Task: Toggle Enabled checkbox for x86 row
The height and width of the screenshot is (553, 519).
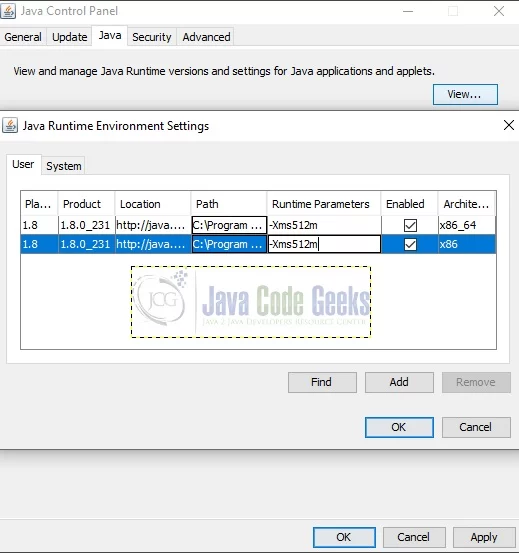Action: 410,244
